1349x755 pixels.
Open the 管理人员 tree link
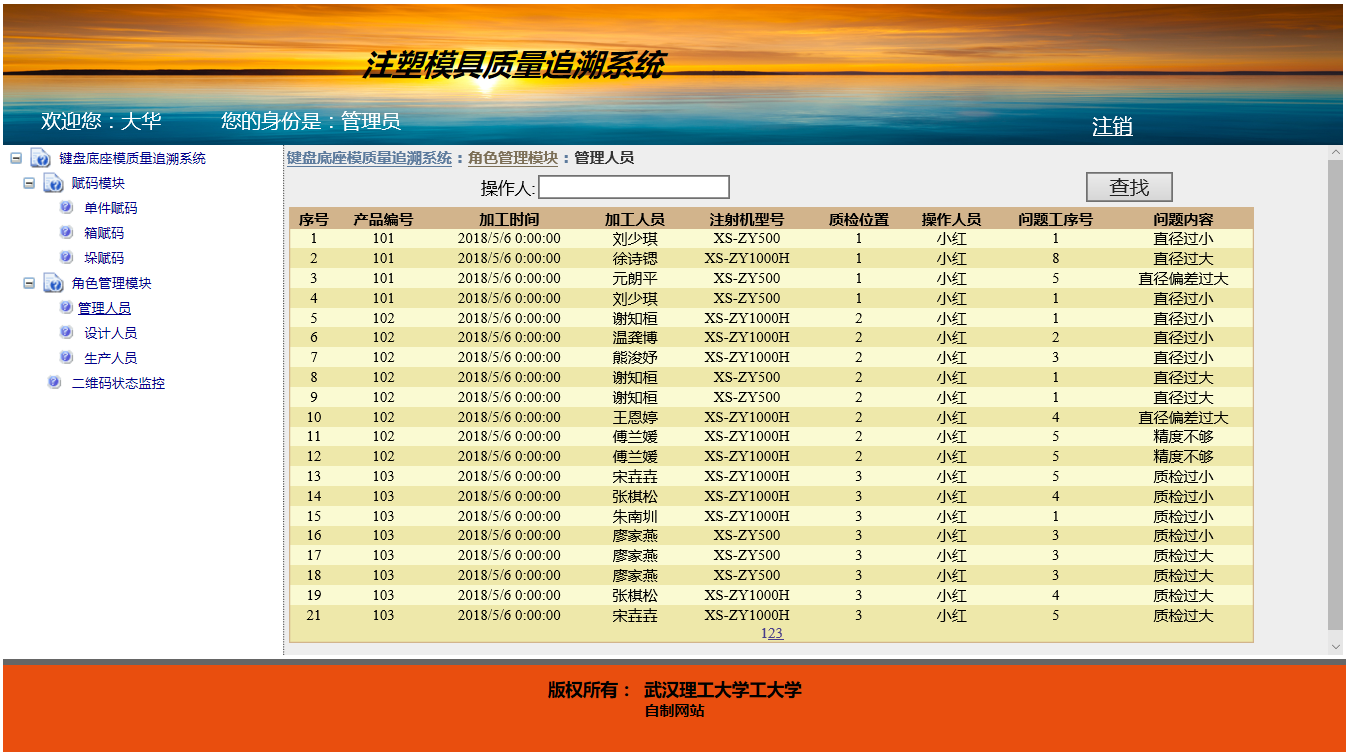click(x=104, y=308)
